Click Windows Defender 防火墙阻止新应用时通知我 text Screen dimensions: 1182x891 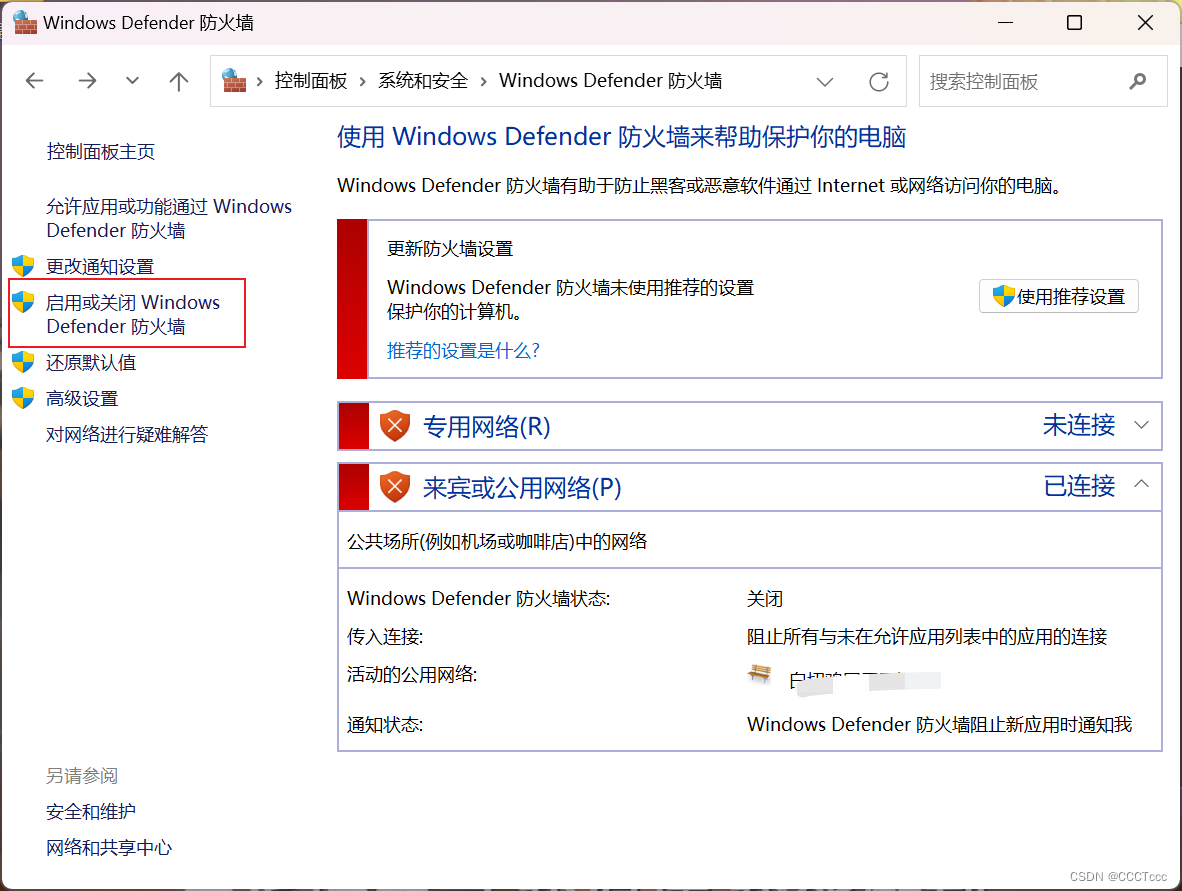tap(939, 724)
